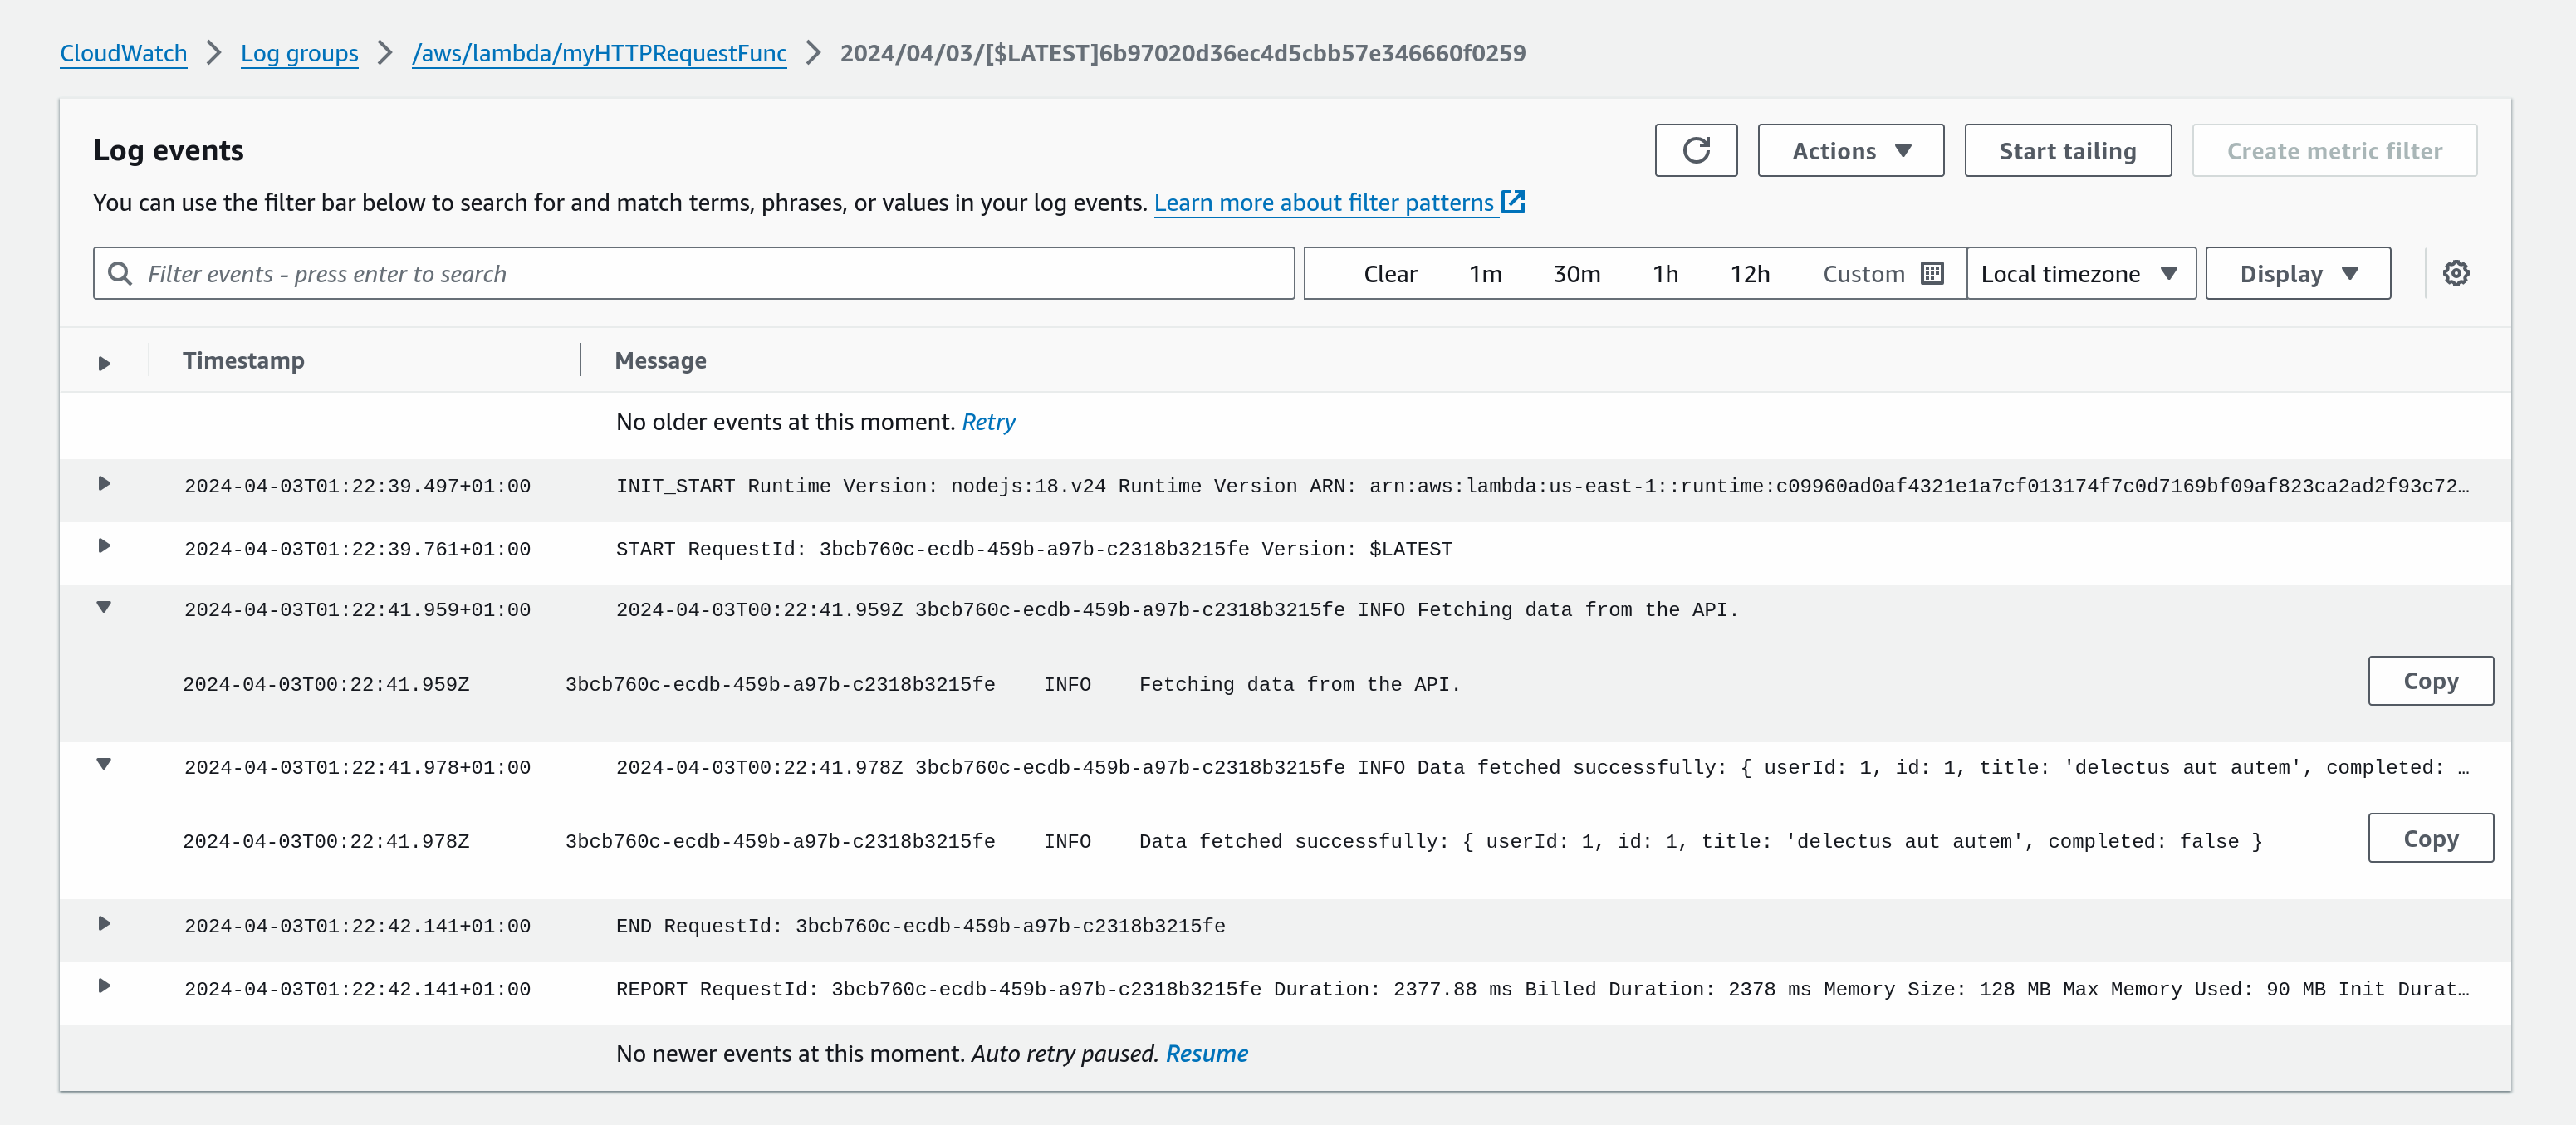Click the Filter events search field

point(700,273)
